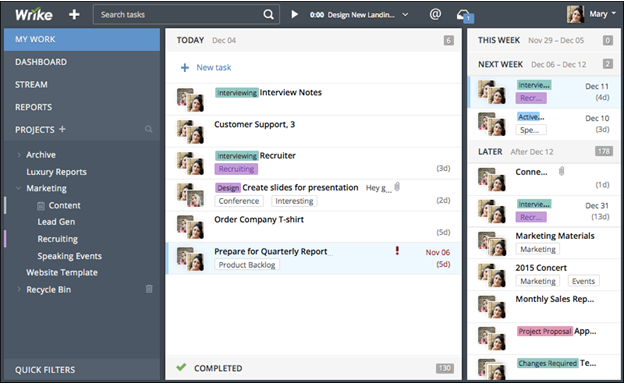Click the red exclamation priority icon
The width and height of the screenshot is (625, 384).
pos(397,250)
